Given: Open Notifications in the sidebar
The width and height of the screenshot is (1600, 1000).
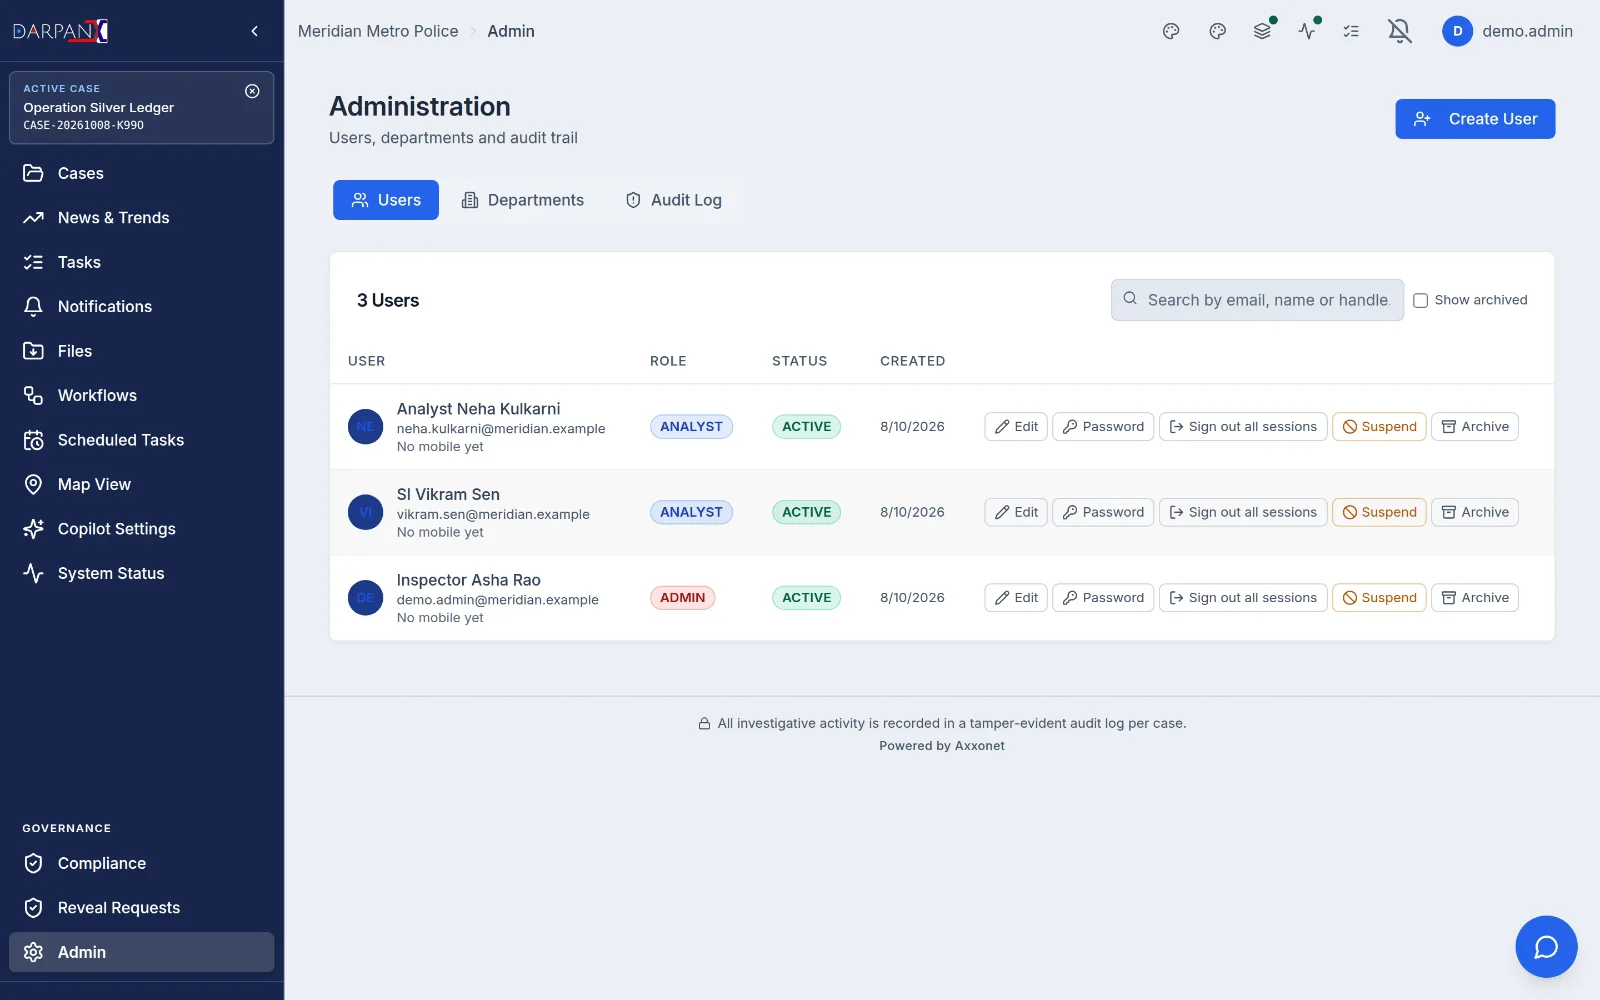Looking at the screenshot, I should coord(141,307).
